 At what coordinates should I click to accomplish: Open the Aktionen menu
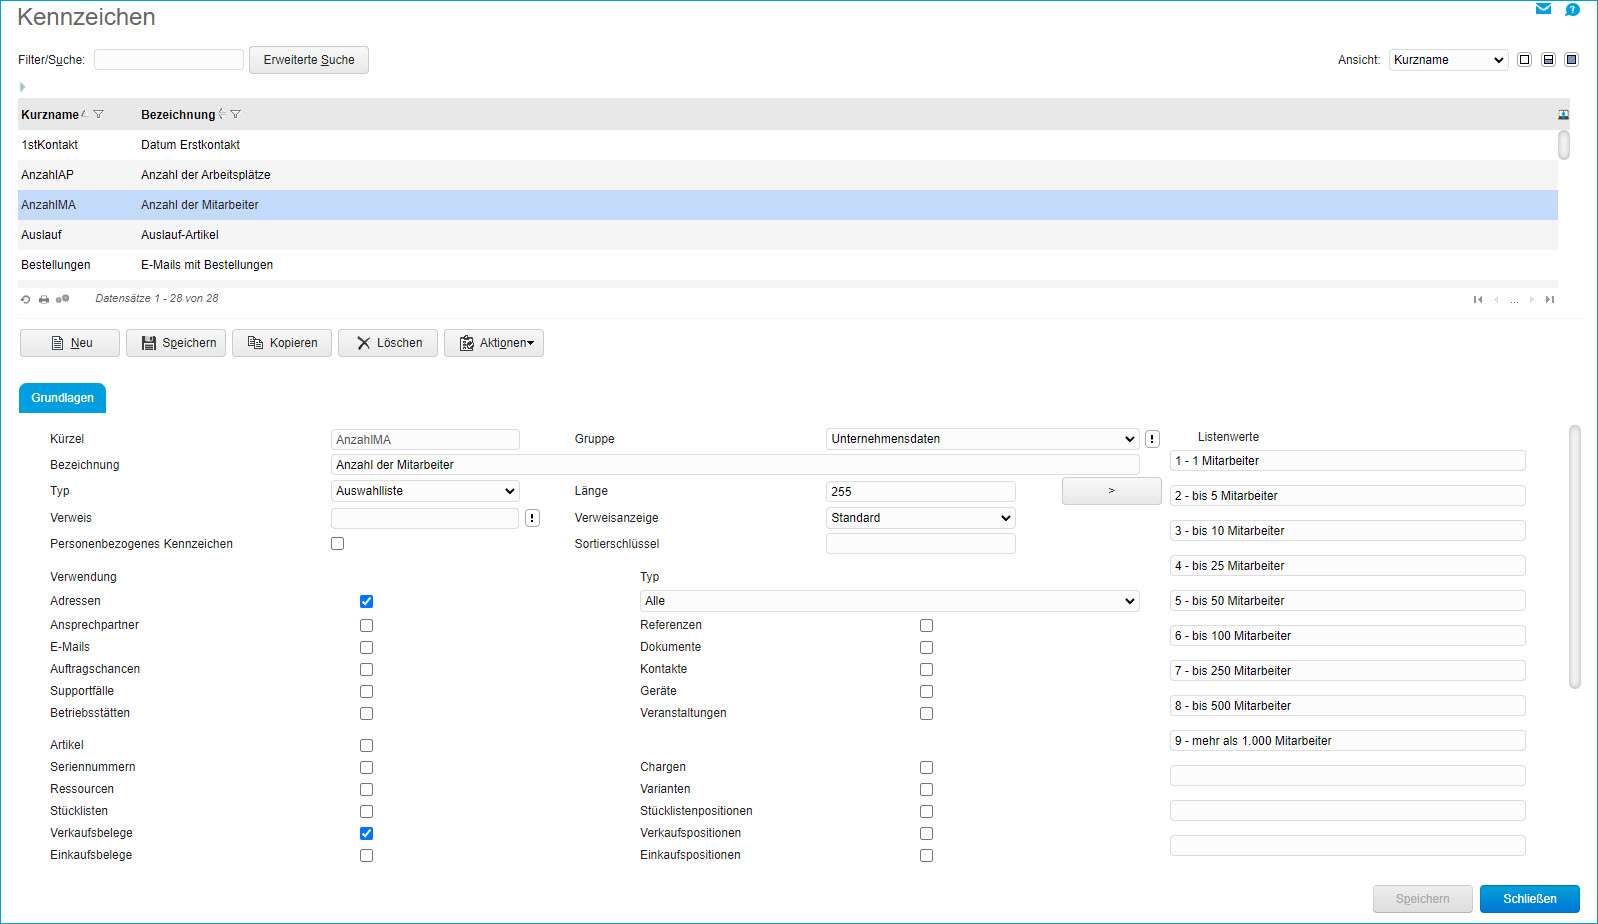(x=494, y=343)
